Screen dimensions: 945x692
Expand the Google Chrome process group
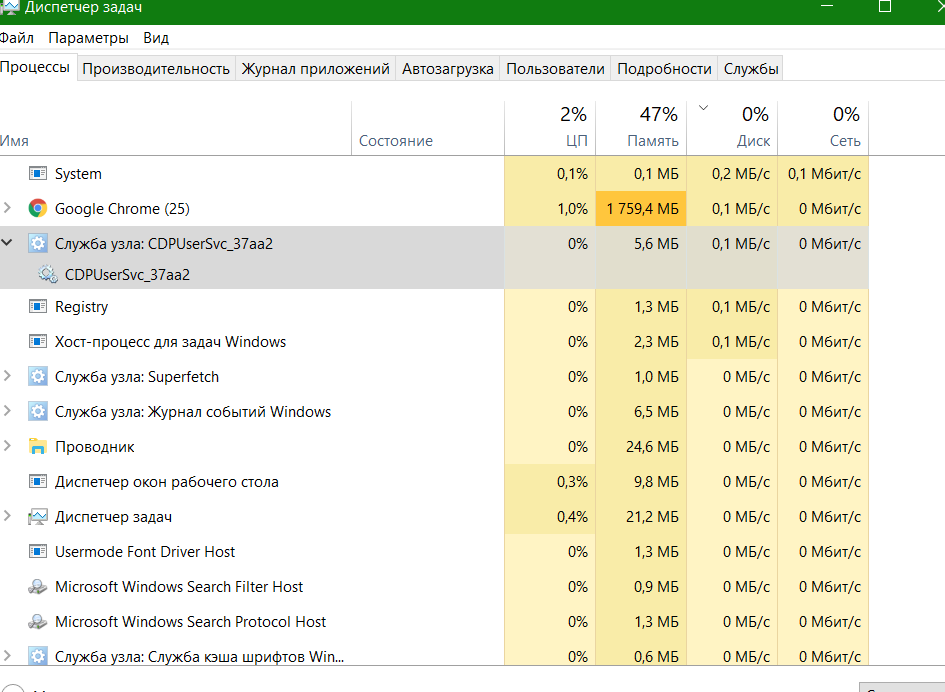[8, 209]
